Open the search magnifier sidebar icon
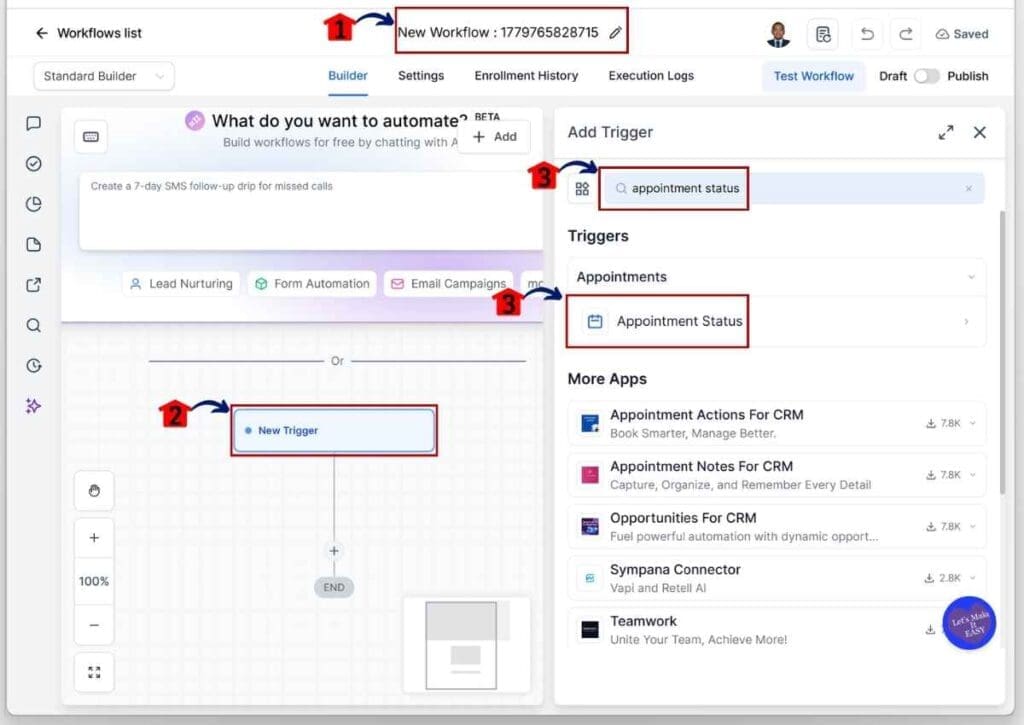Viewport: 1024px width, 725px height. (33, 325)
